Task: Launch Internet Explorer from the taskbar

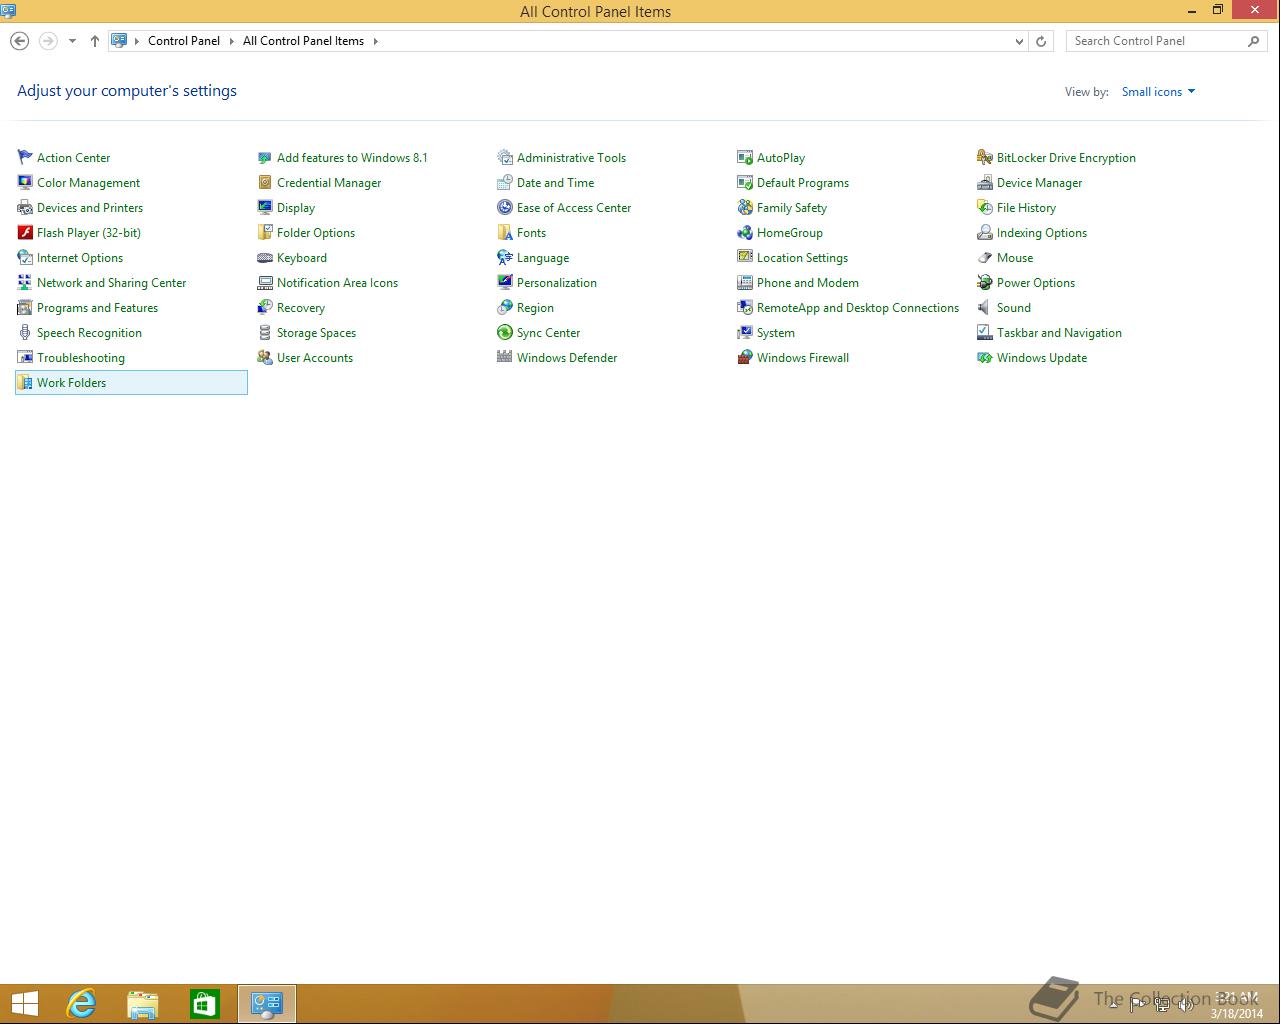Action: [81, 1003]
